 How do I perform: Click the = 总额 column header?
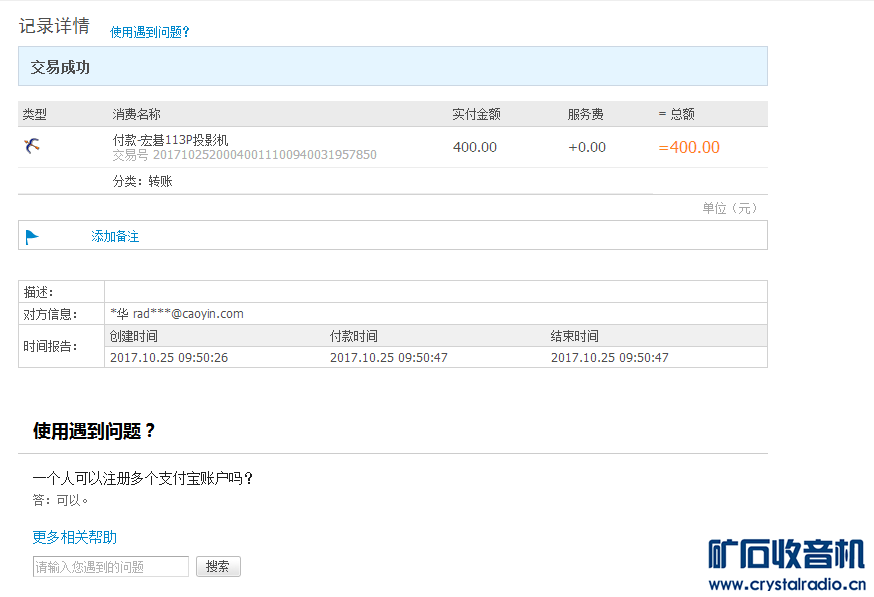click(x=677, y=114)
